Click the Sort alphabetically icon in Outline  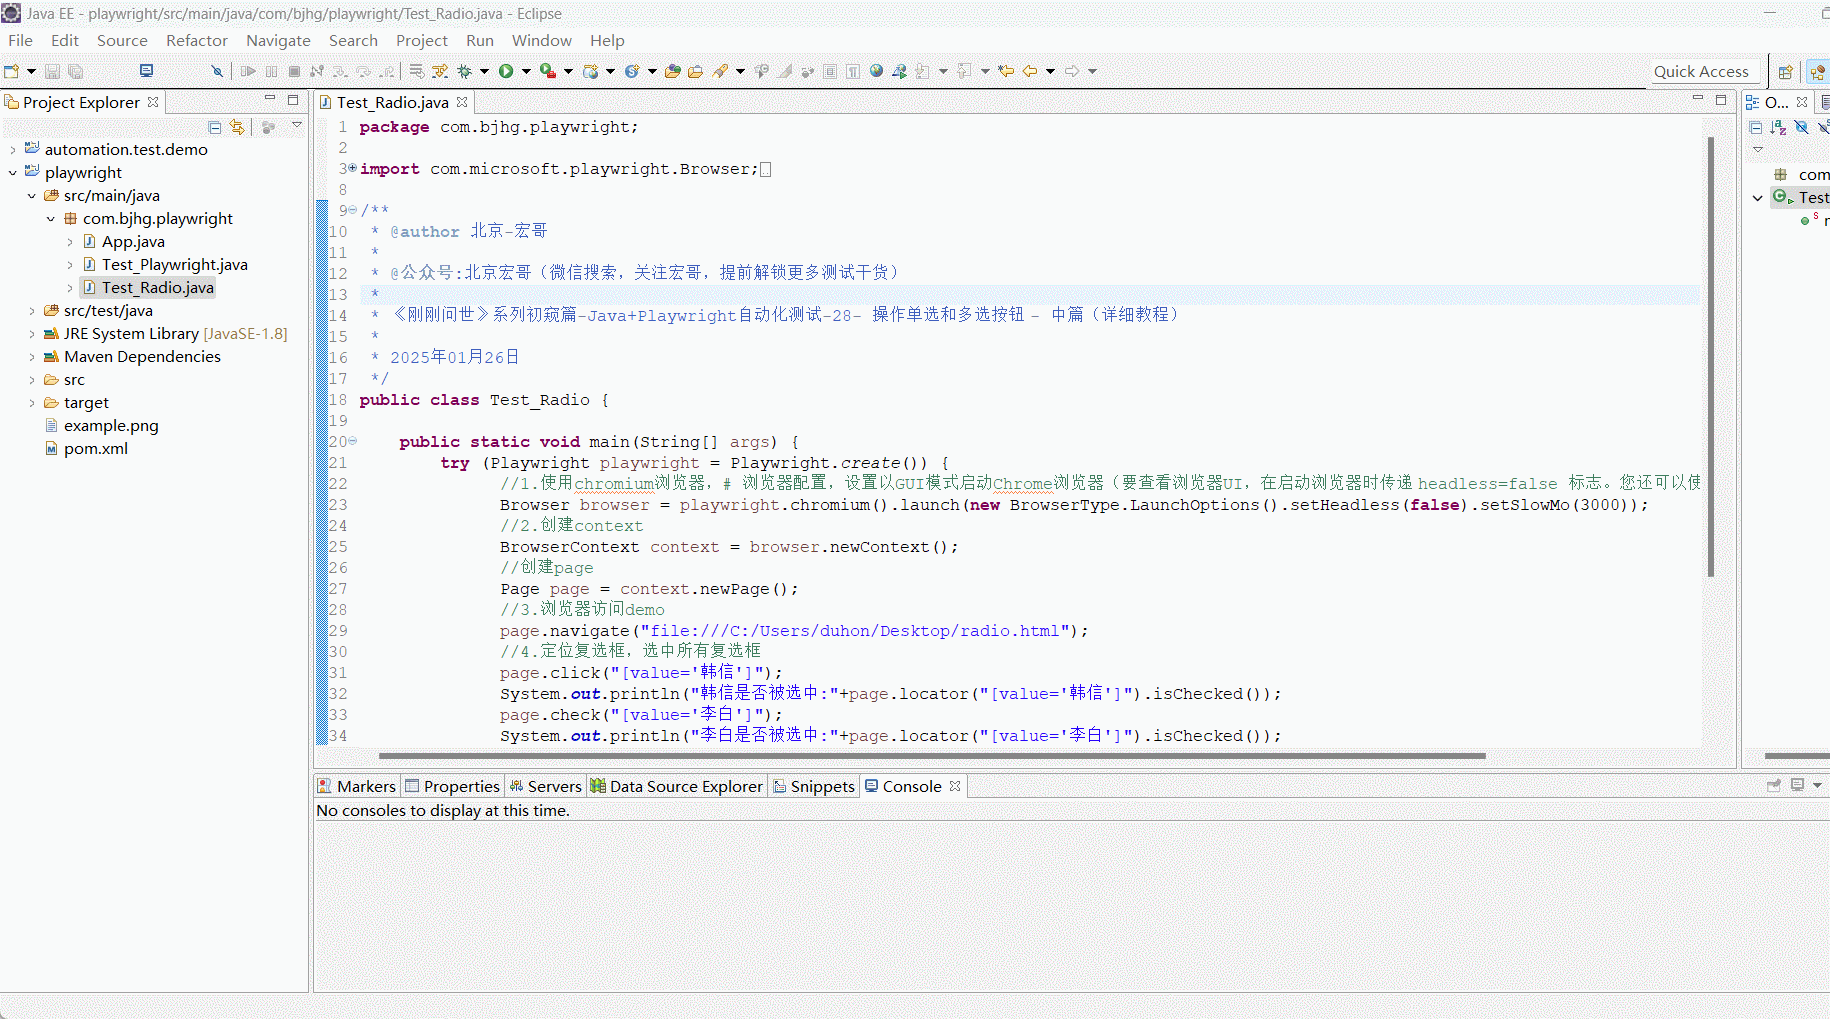tap(1778, 127)
